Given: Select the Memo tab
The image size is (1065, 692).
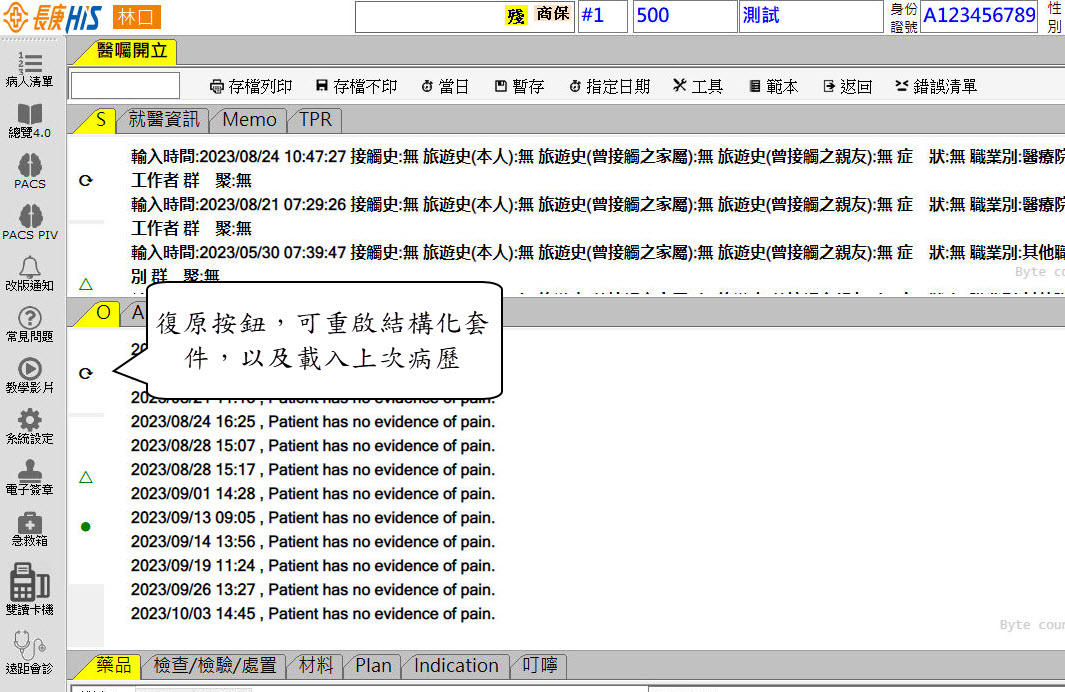Looking at the screenshot, I should tap(249, 120).
